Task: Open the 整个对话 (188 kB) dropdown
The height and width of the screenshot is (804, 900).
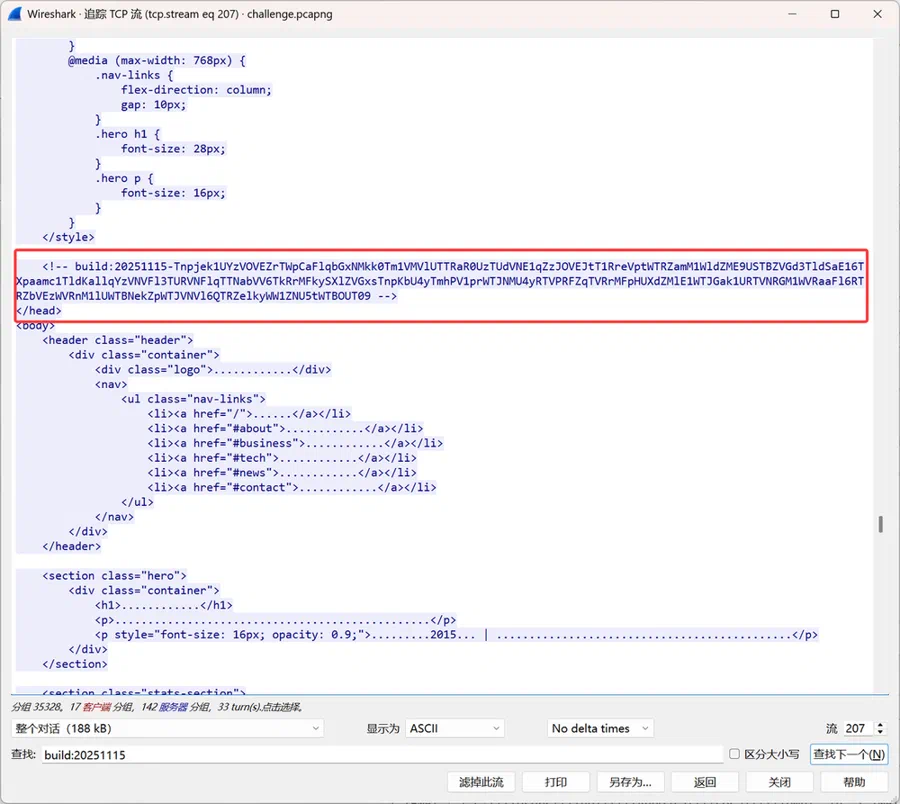Action: pyautogui.click(x=167, y=728)
